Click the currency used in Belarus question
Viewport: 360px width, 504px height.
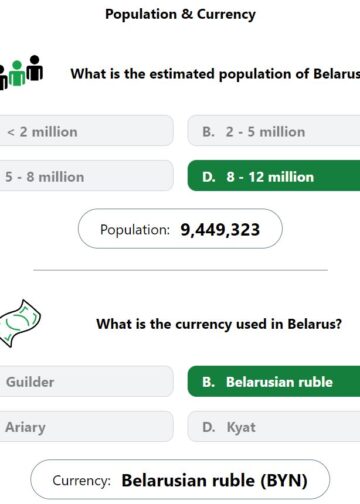click(219, 324)
